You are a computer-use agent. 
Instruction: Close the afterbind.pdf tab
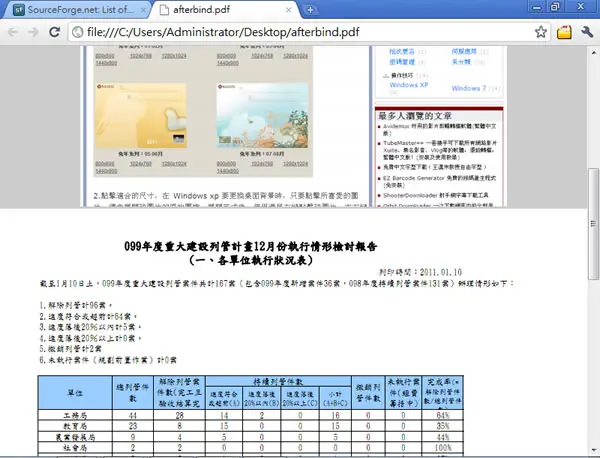(x=289, y=10)
